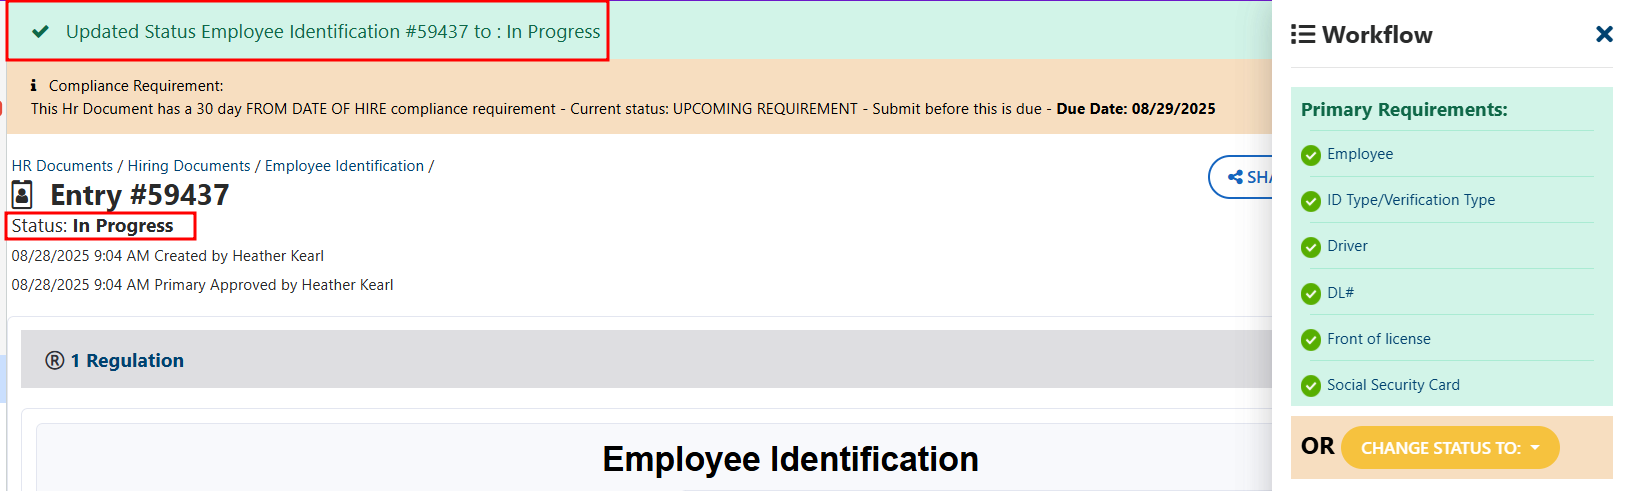Click the registered symbol icon beside Regulation
The image size is (1632, 491).
coord(55,361)
